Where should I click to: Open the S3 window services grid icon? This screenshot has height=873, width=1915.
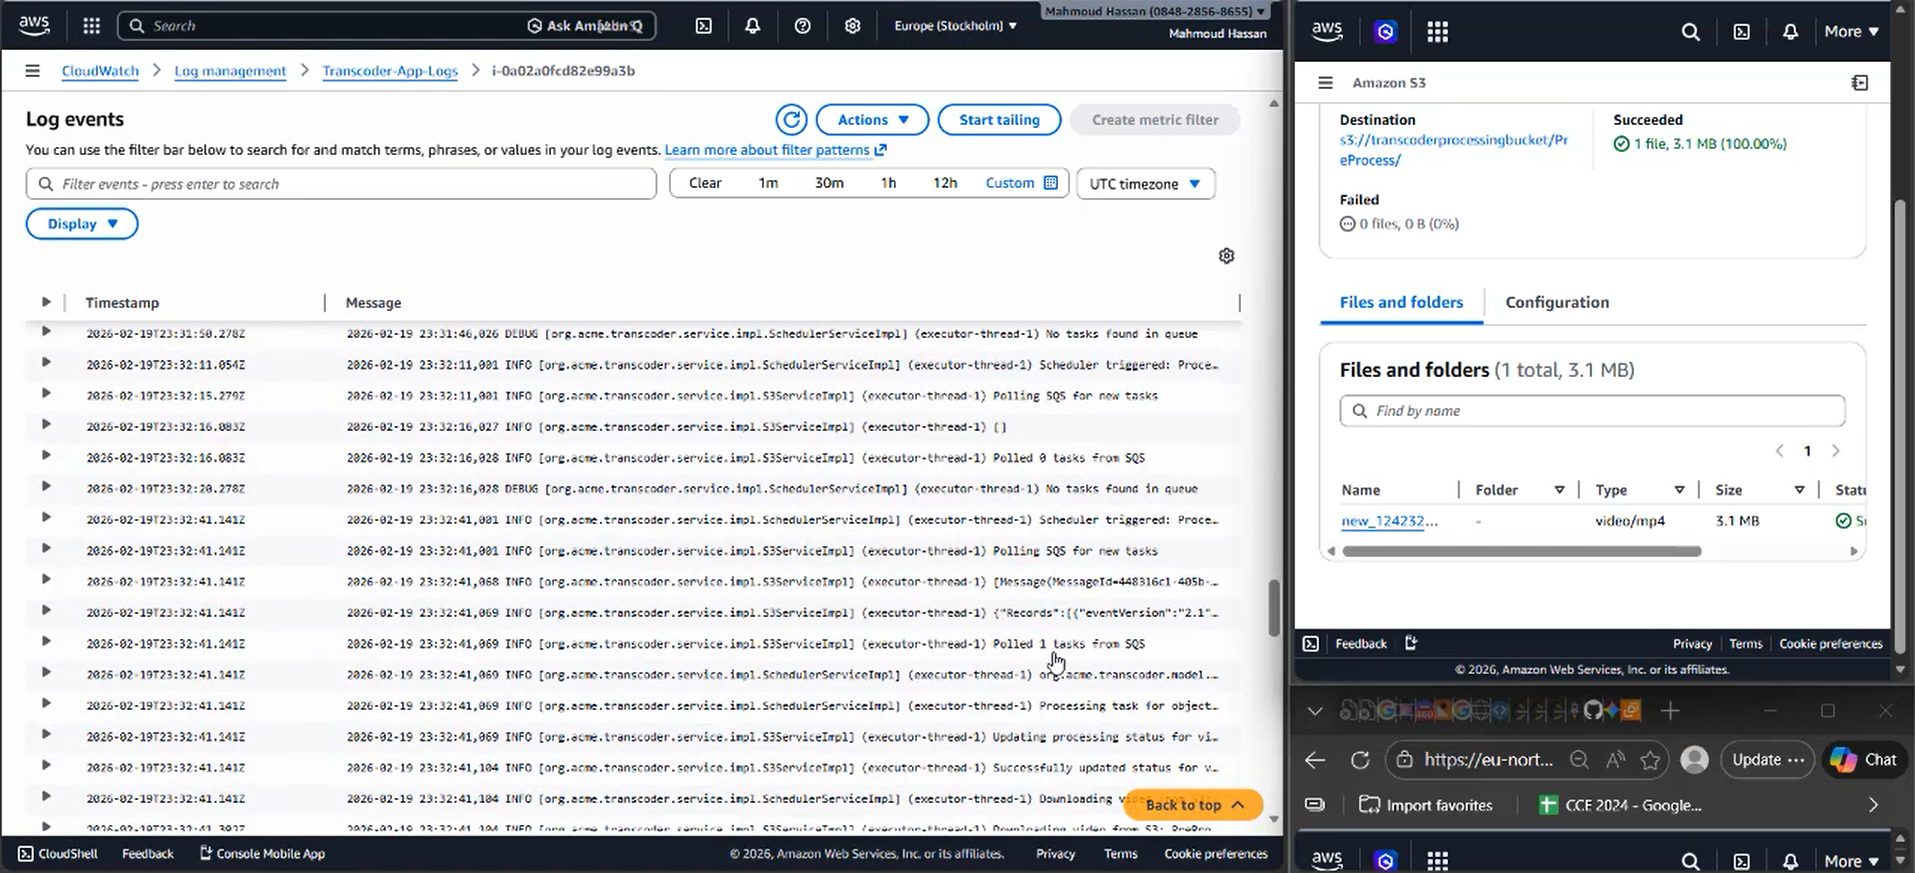click(x=1437, y=32)
